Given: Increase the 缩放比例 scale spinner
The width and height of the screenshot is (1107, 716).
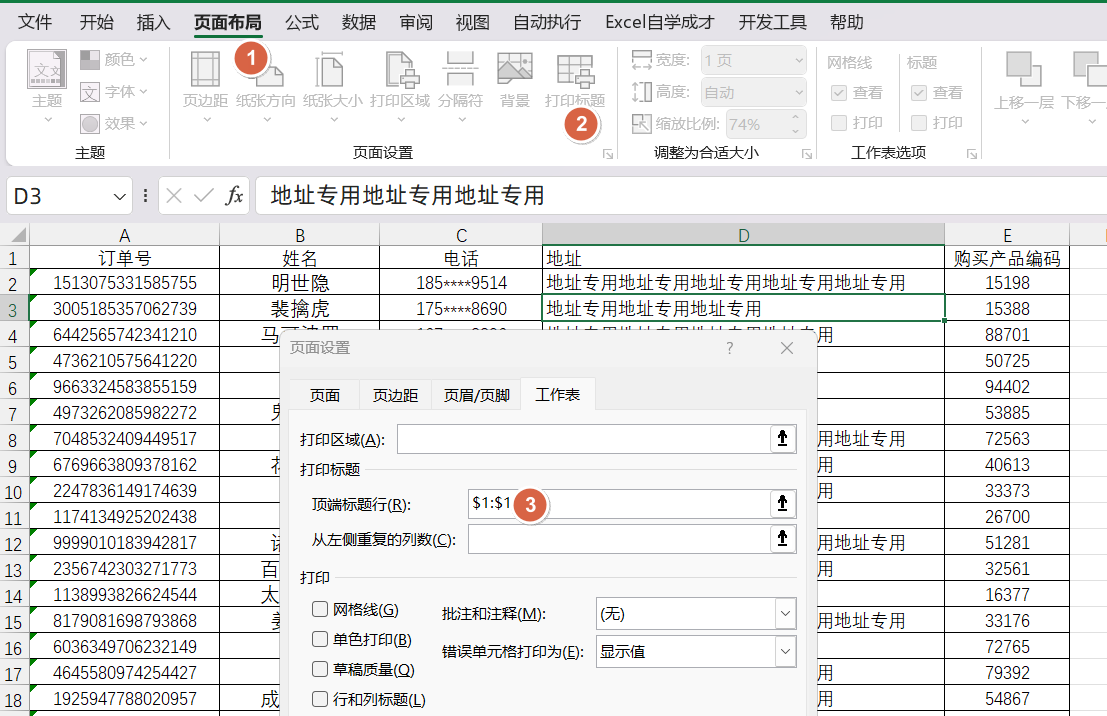Looking at the screenshot, I should click(x=796, y=117).
